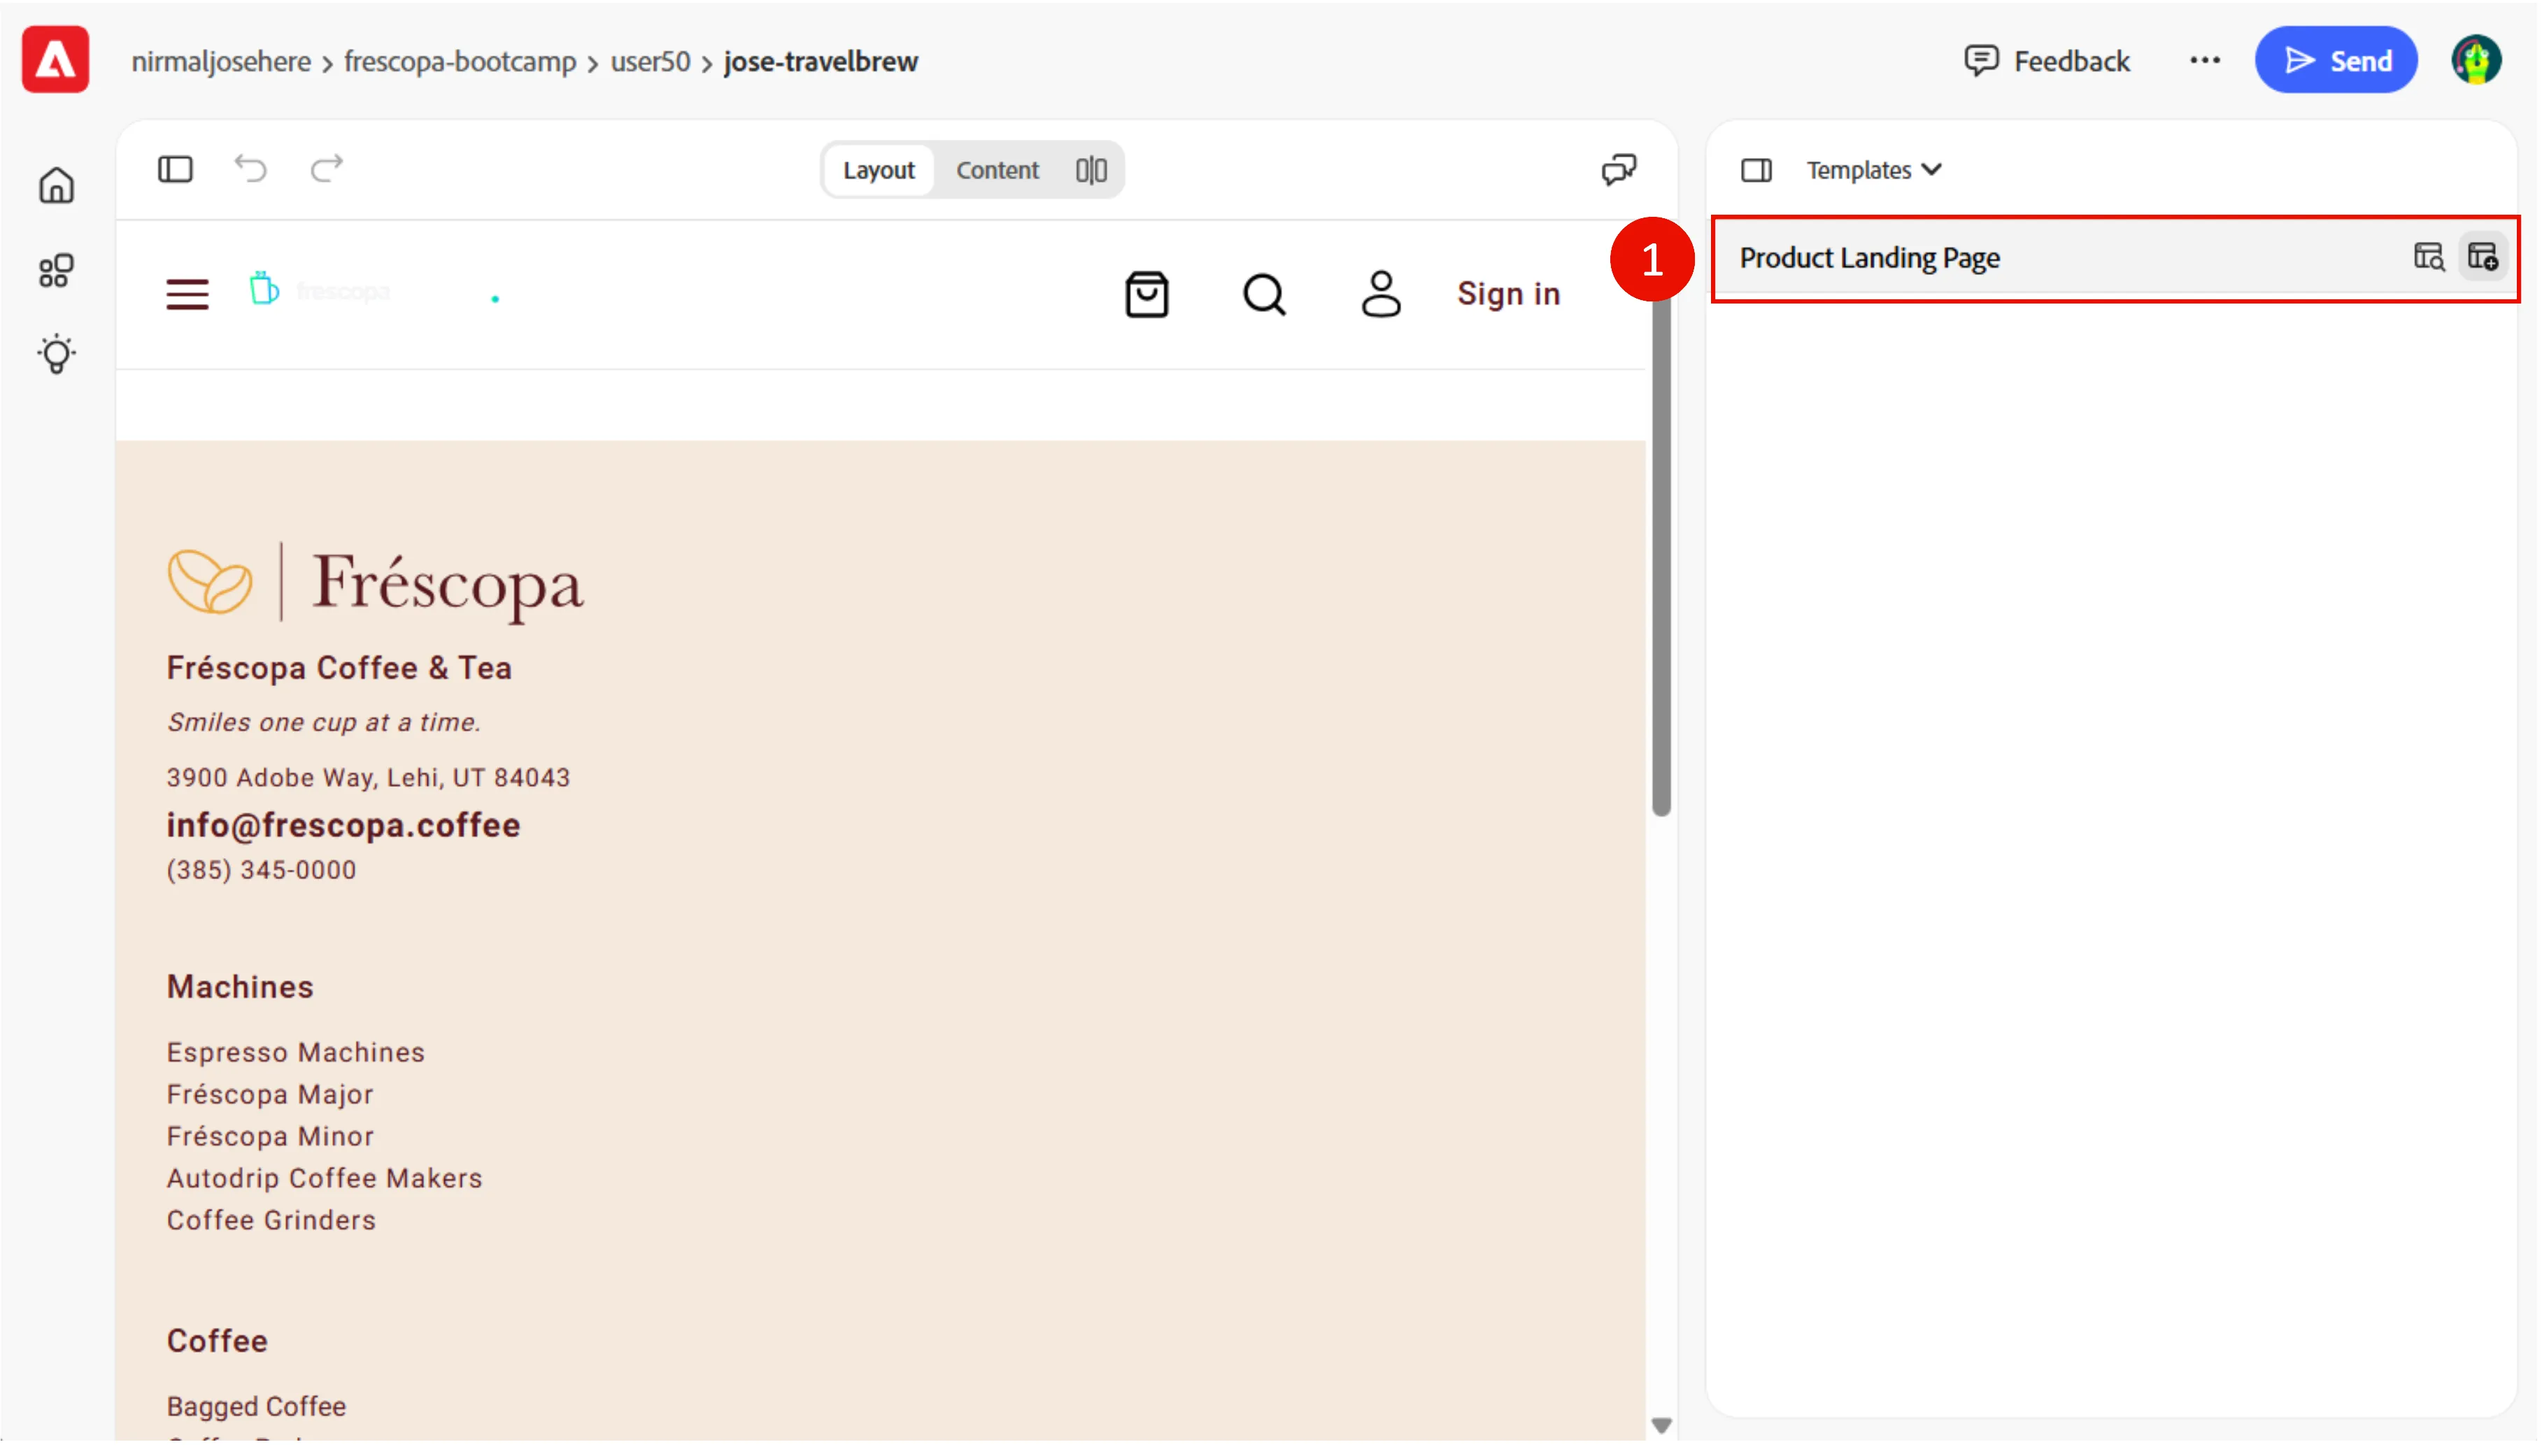Apply the Product Landing Page template icon
Viewport: 2542px width, 1456px height.
click(x=2482, y=257)
